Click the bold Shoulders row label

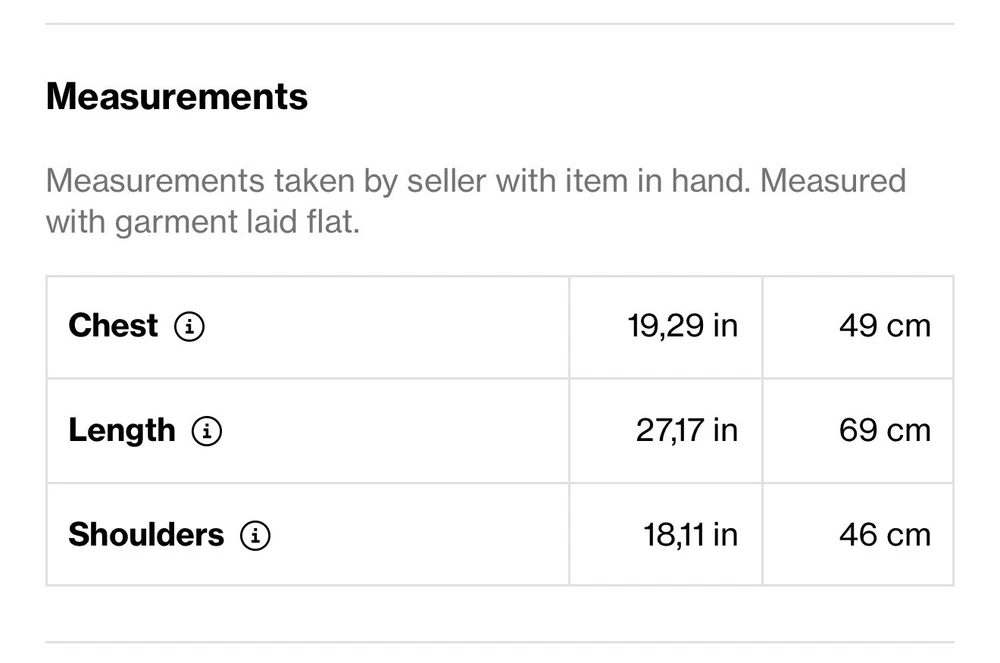click(x=146, y=535)
